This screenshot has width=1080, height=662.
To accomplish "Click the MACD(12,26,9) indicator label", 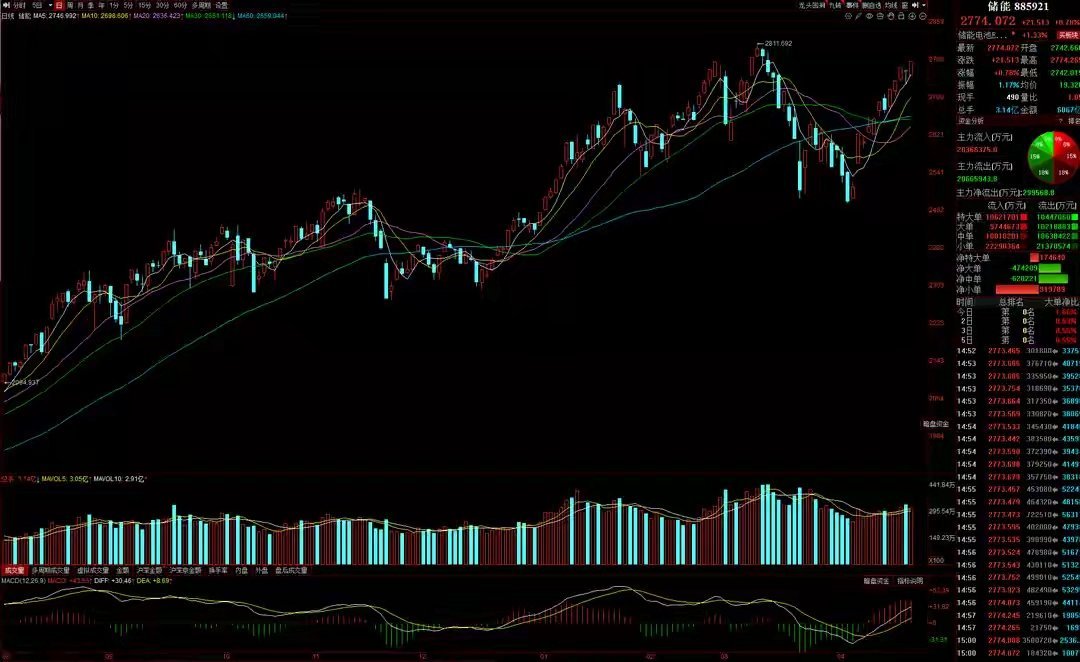I will 23,581.
